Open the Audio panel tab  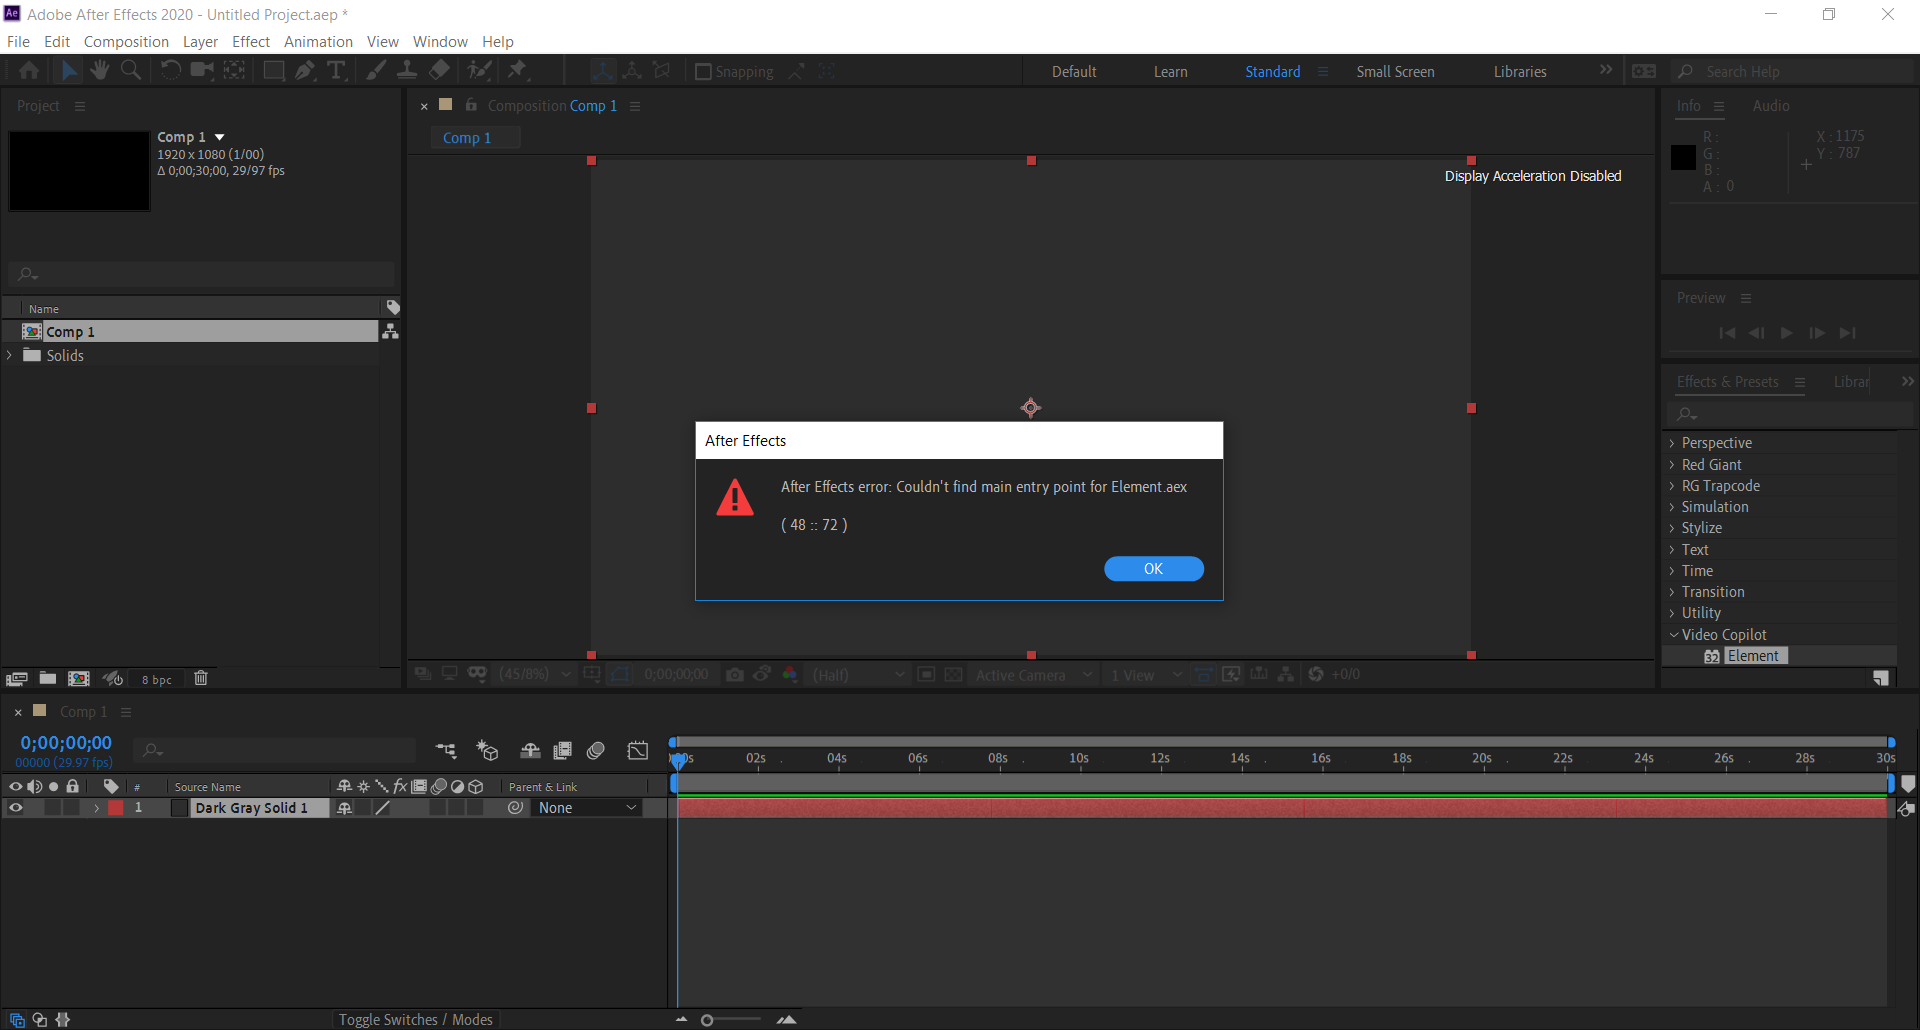point(1770,106)
